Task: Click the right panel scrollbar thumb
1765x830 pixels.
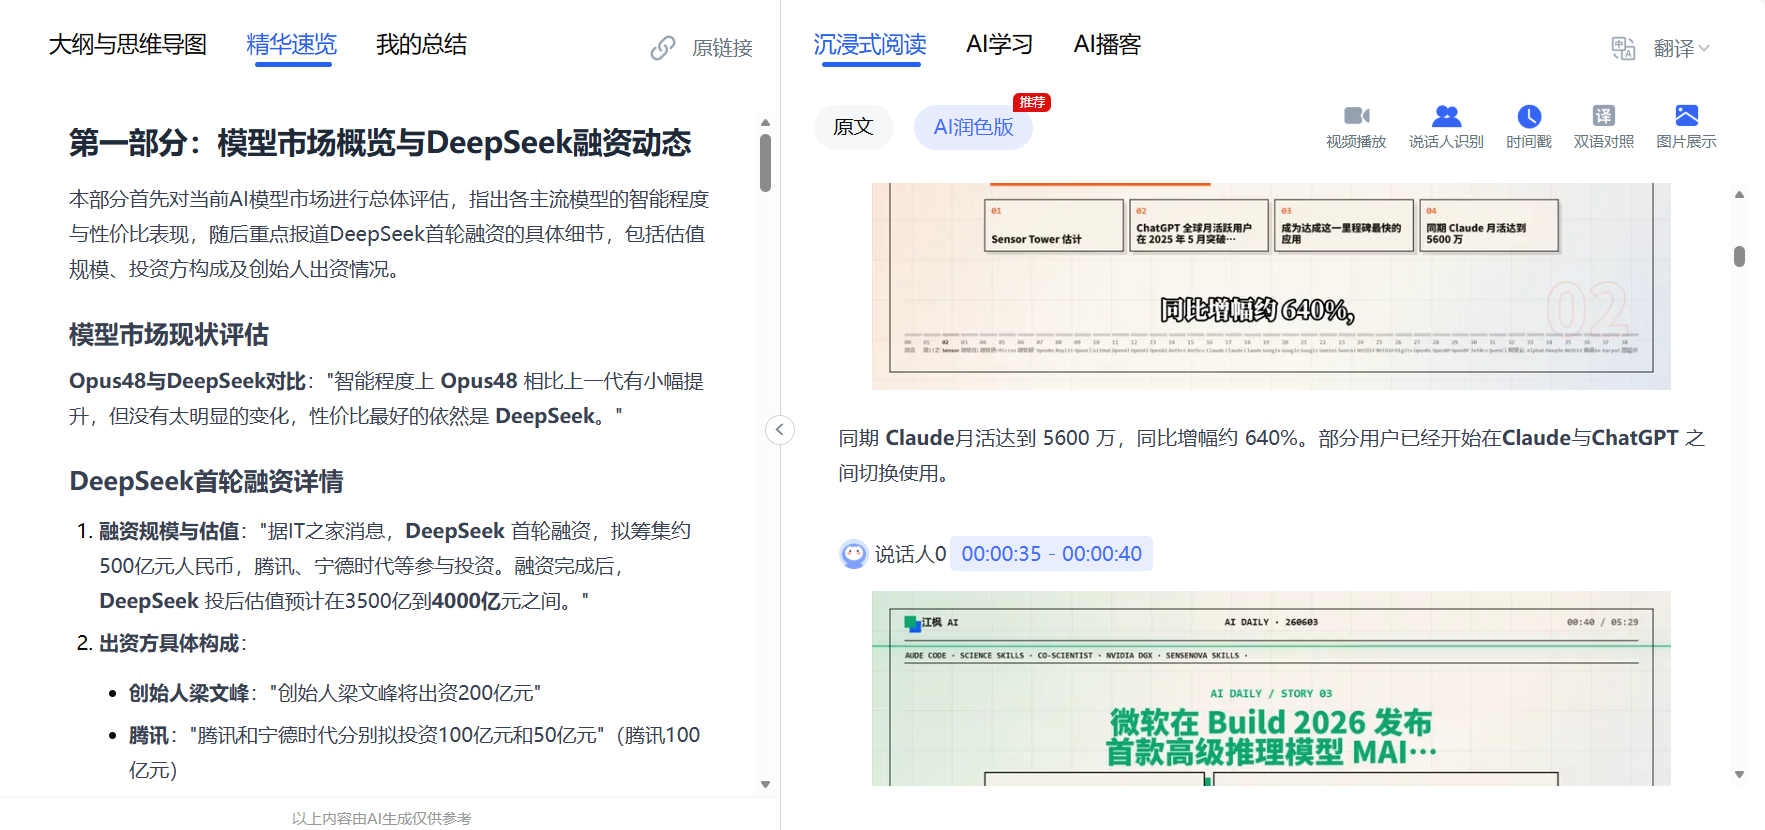Action: tap(1739, 256)
